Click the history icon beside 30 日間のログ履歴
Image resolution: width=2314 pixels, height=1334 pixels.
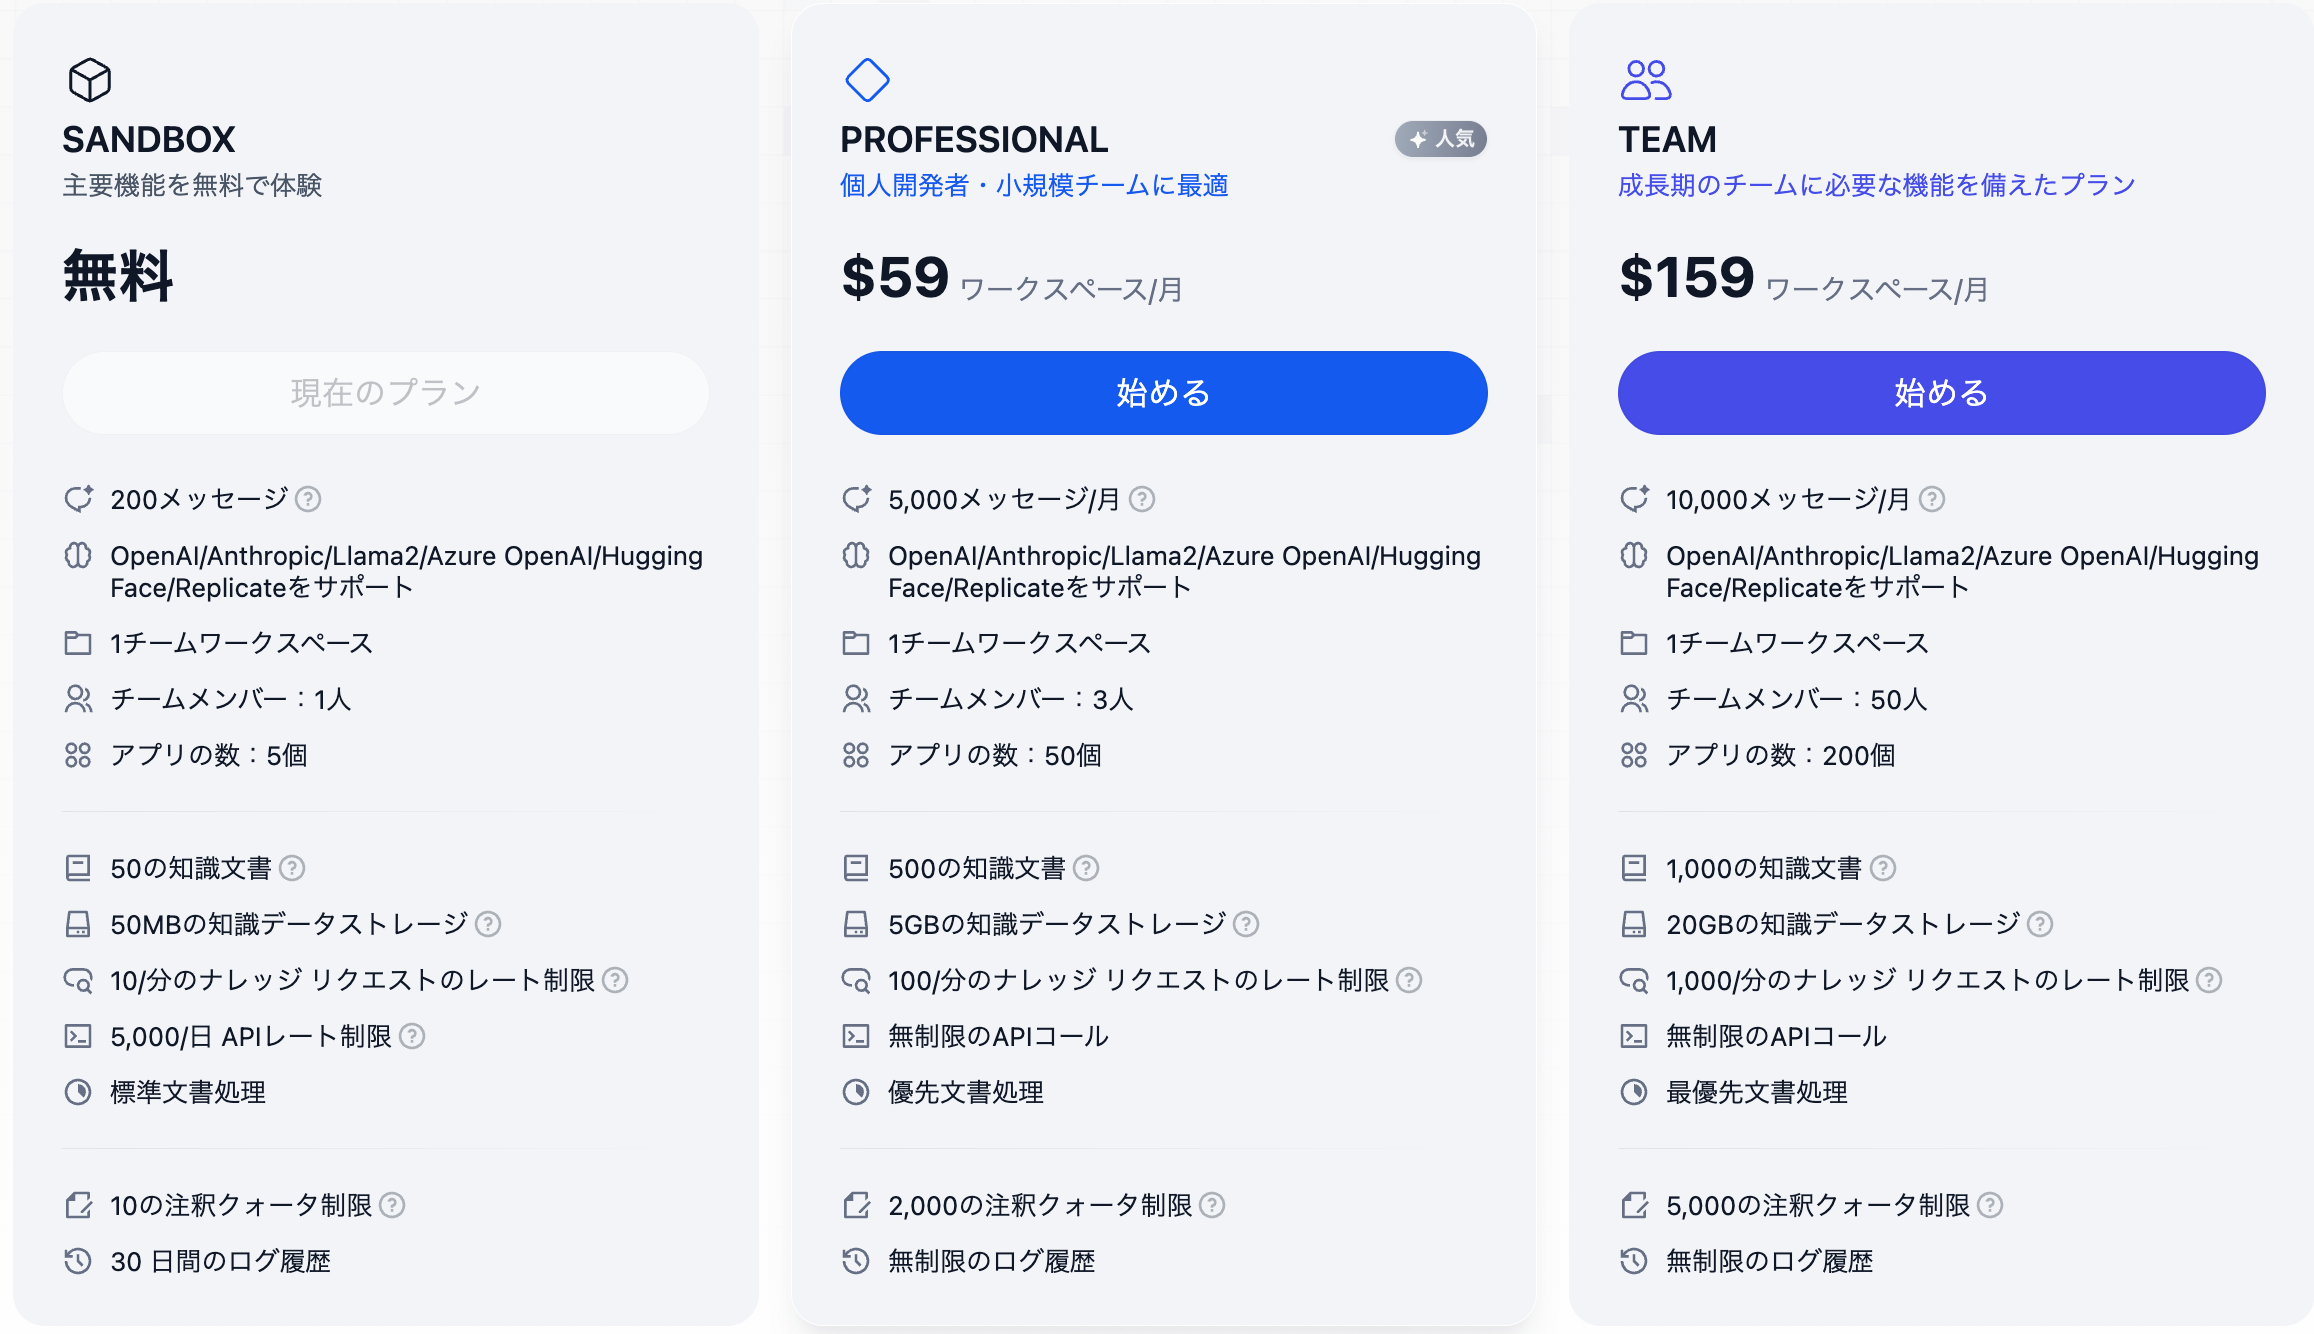pyautogui.click(x=79, y=1261)
